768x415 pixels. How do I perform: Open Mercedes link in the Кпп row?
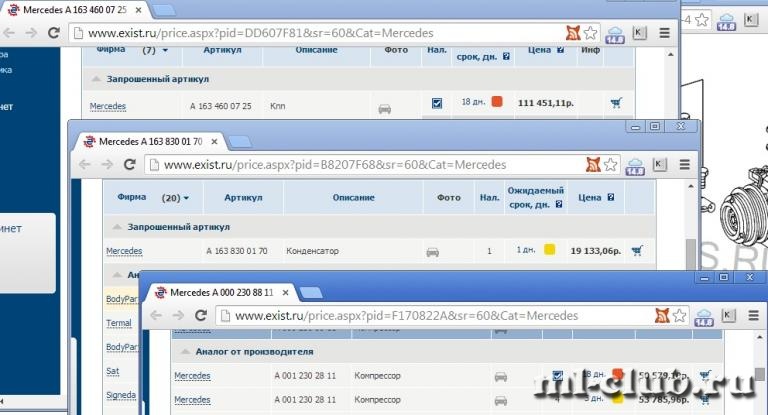pos(108,106)
